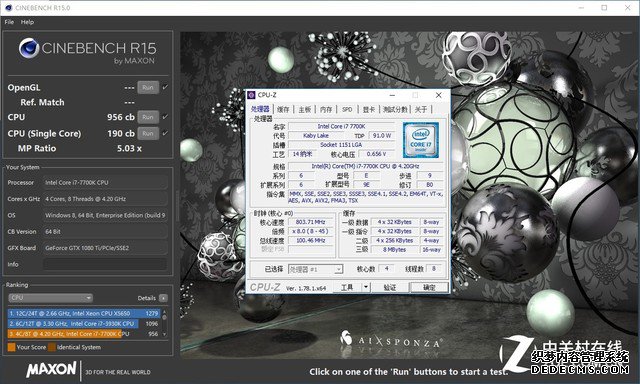Click the 工具 button in CPU-Z
Image resolution: width=640 pixels, height=384 pixels.
pos(347,287)
